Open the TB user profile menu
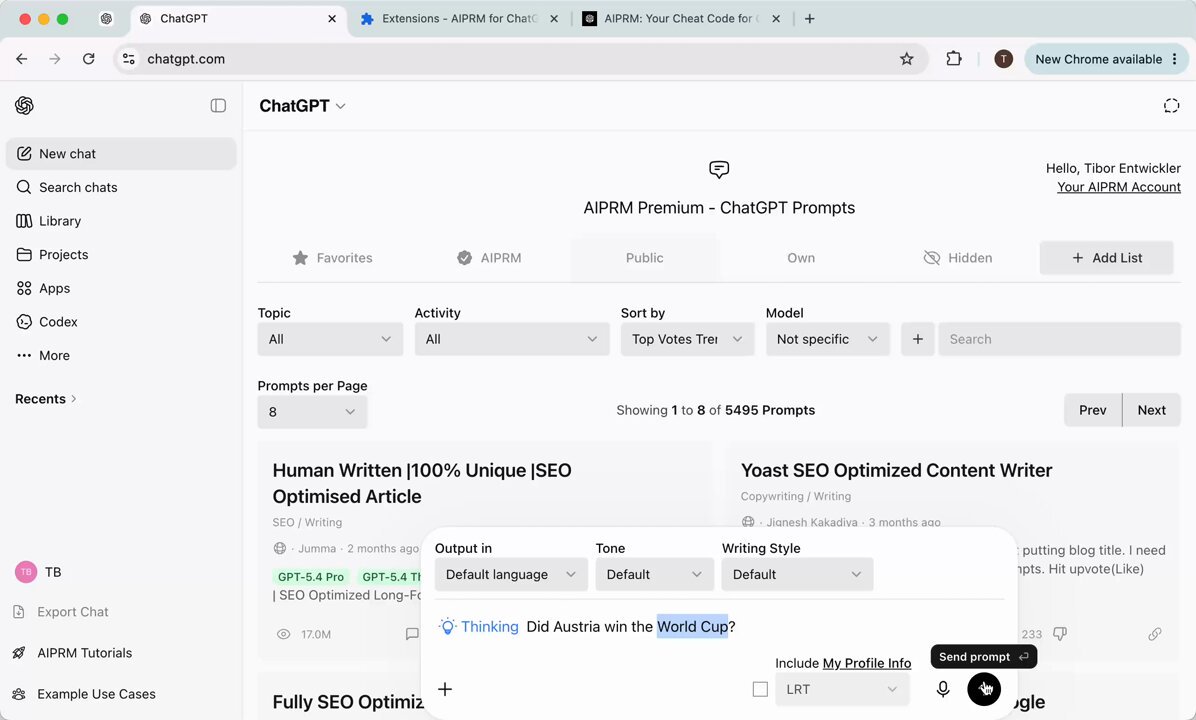Viewport: 1196px width, 720px height. (38, 571)
